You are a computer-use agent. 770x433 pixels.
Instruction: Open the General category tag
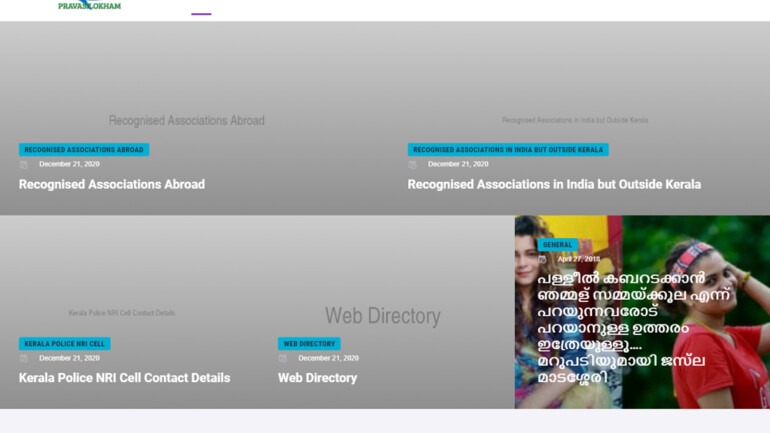557,245
